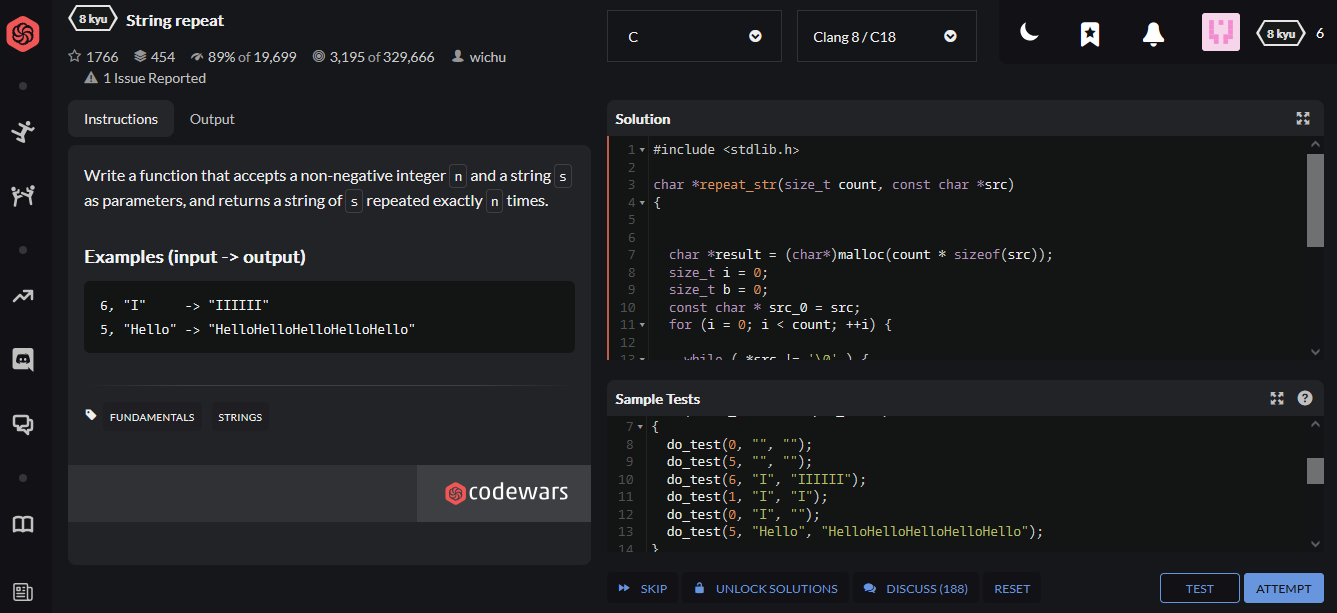The width and height of the screenshot is (1337, 613).
Task: Open the user profile avatar
Action: (1220, 33)
